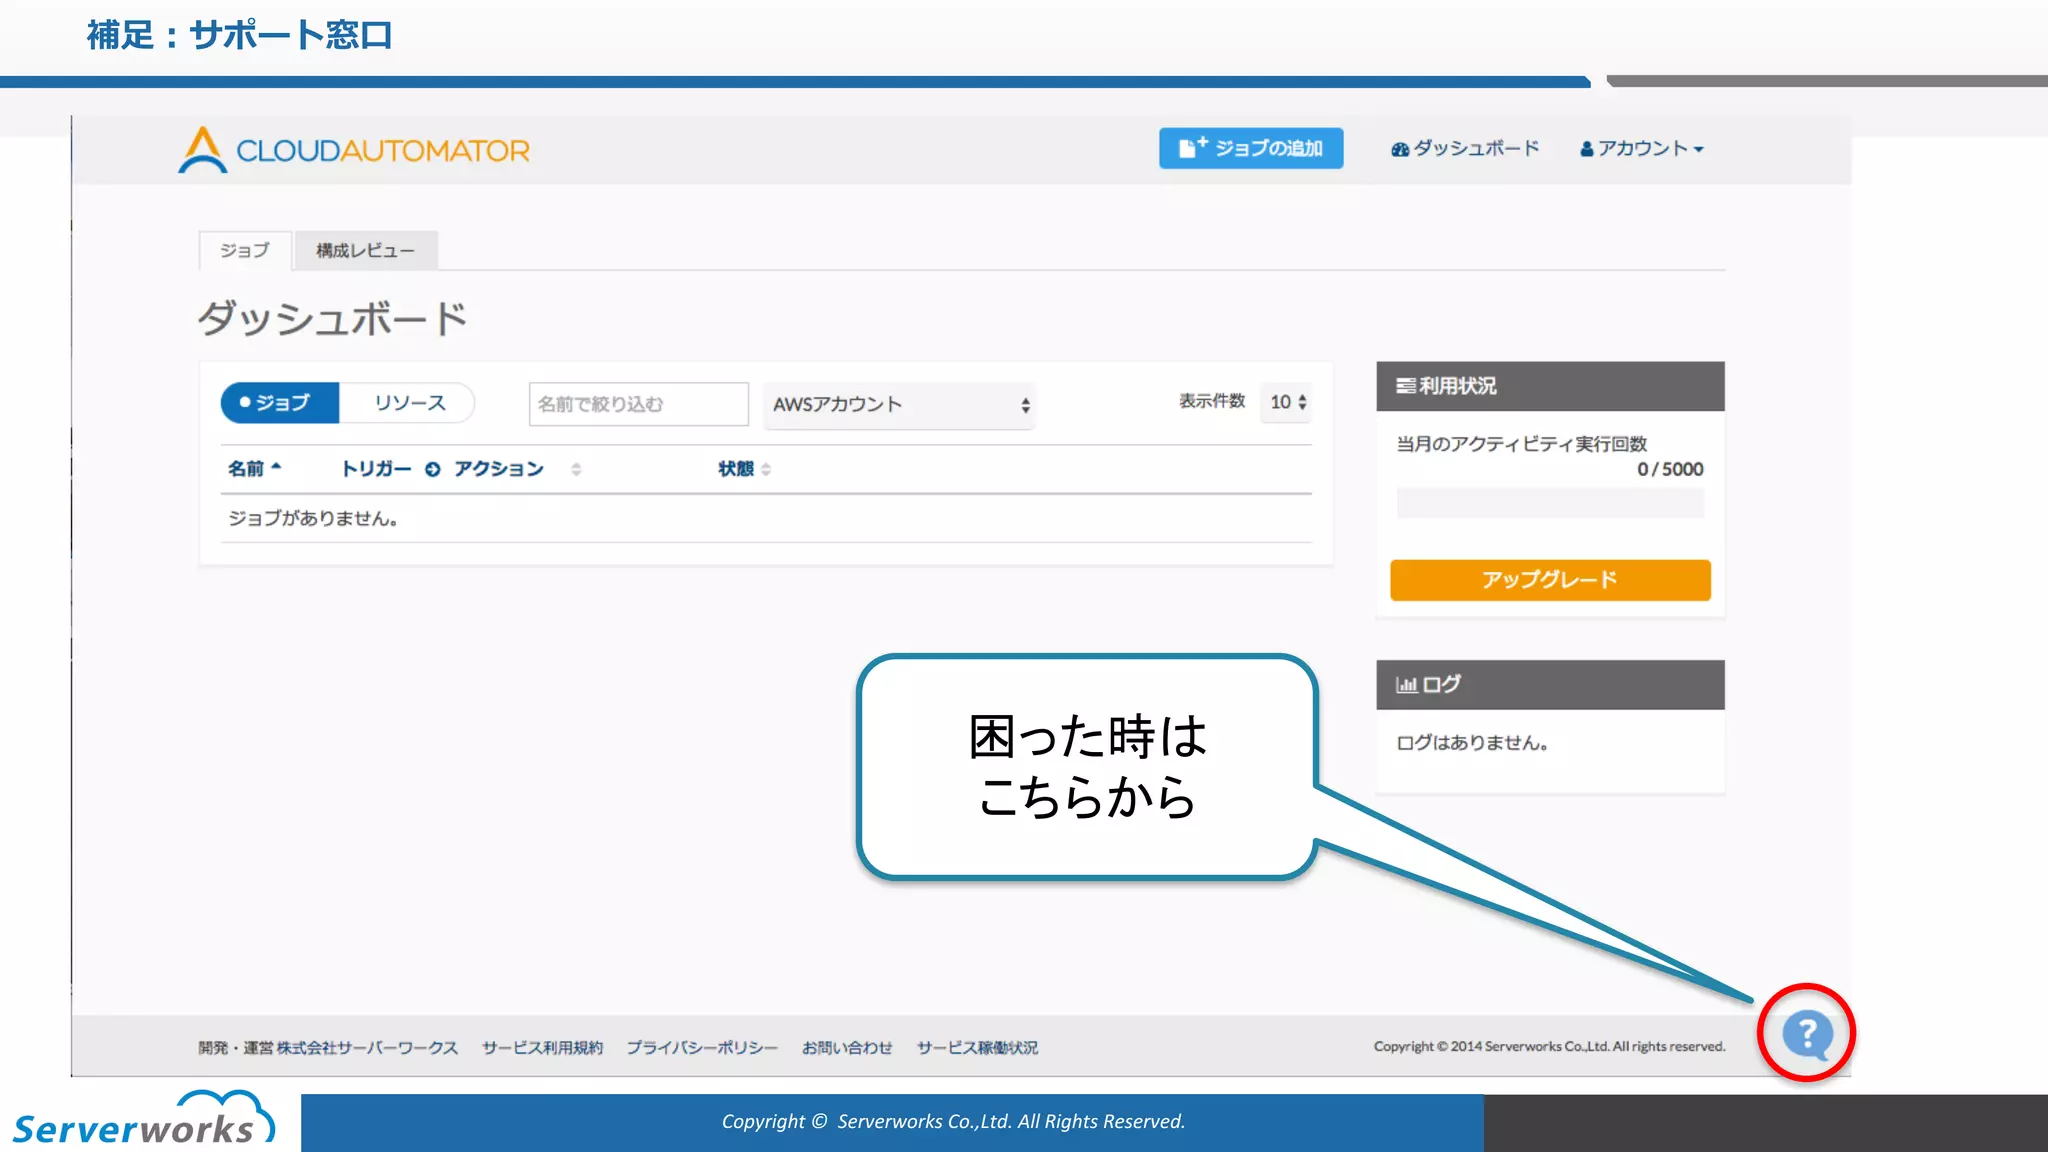
Task: Open the お問い合わせ footer link
Action: (x=847, y=1047)
